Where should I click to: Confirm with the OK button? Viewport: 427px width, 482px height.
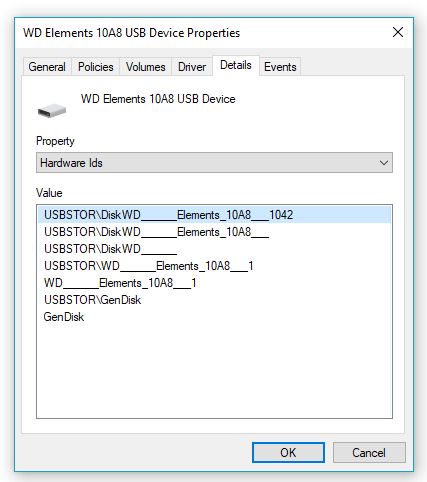[x=288, y=452]
